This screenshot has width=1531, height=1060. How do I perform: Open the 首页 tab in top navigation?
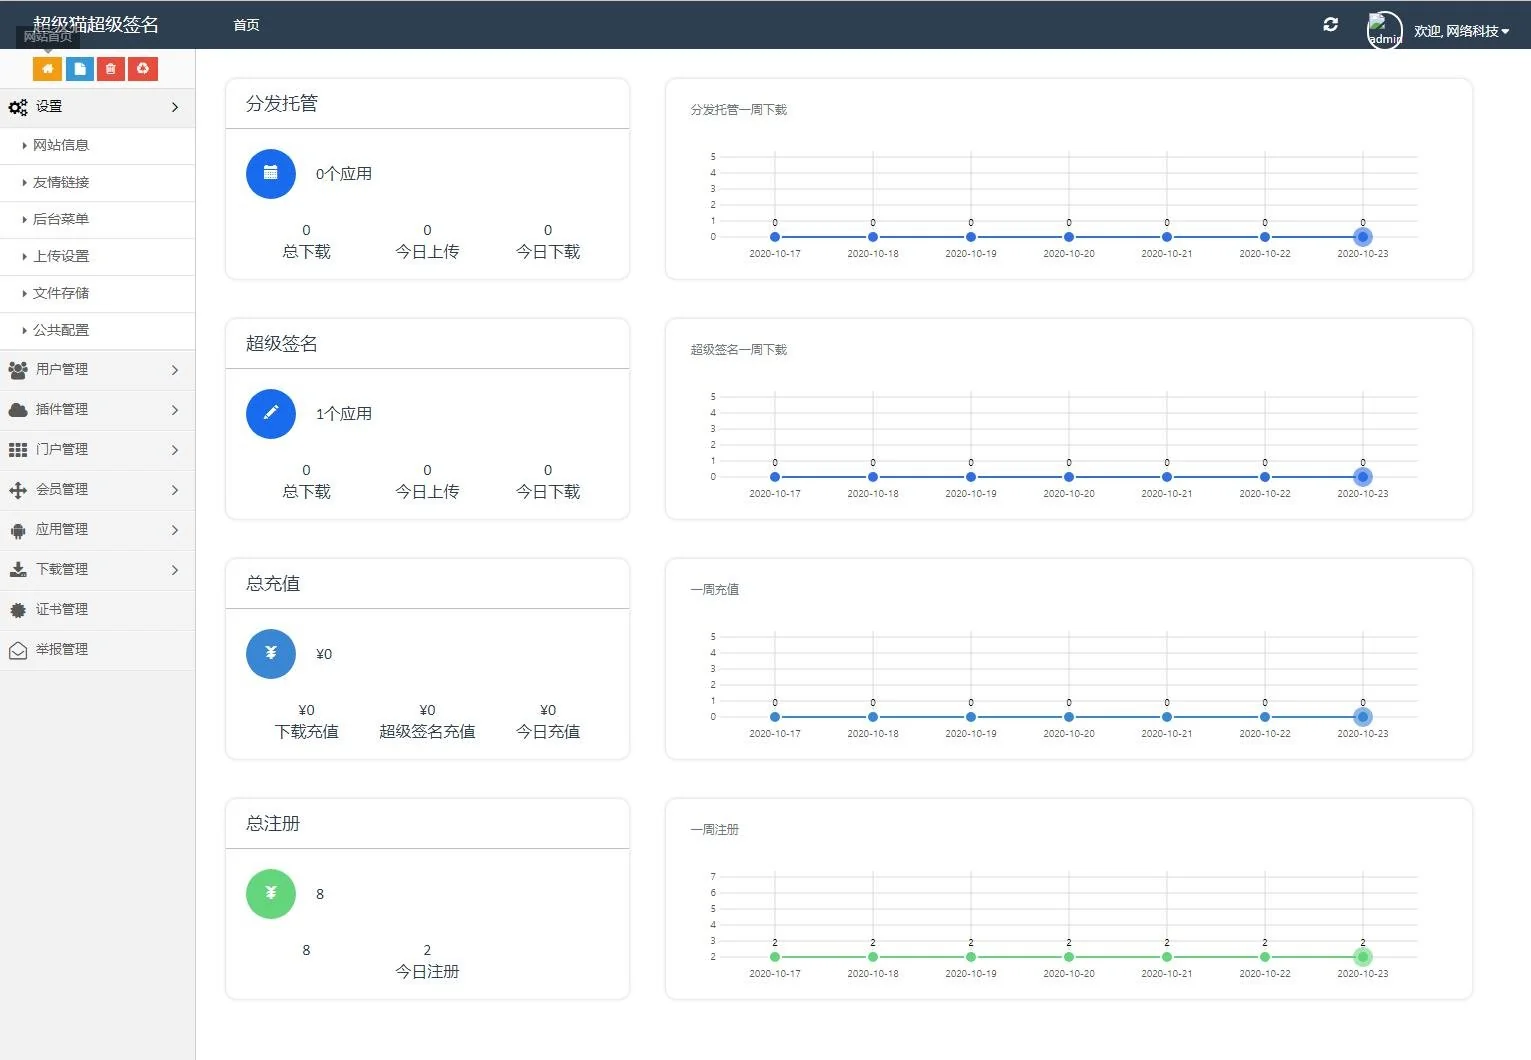pos(246,25)
